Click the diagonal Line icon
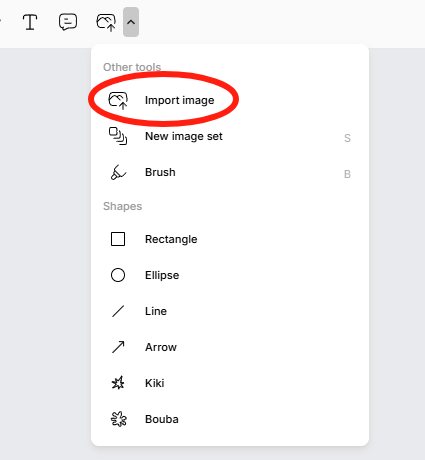Screen dimensions: 425x460 click(x=118, y=311)
